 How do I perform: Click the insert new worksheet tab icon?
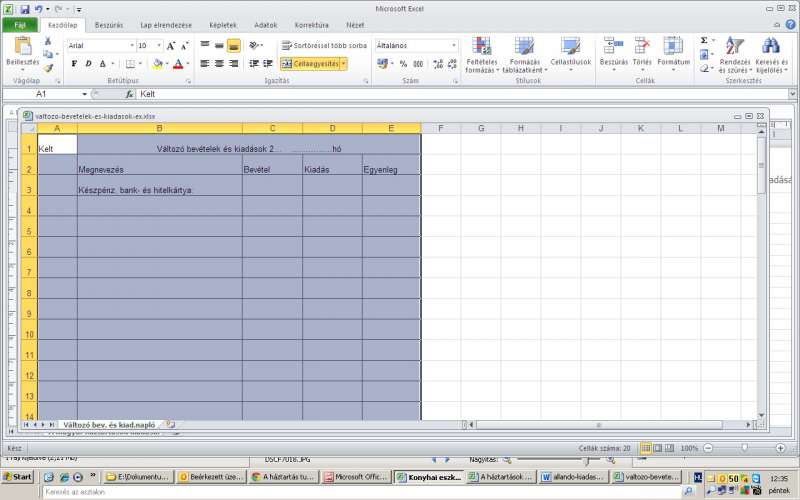point(170,424)
